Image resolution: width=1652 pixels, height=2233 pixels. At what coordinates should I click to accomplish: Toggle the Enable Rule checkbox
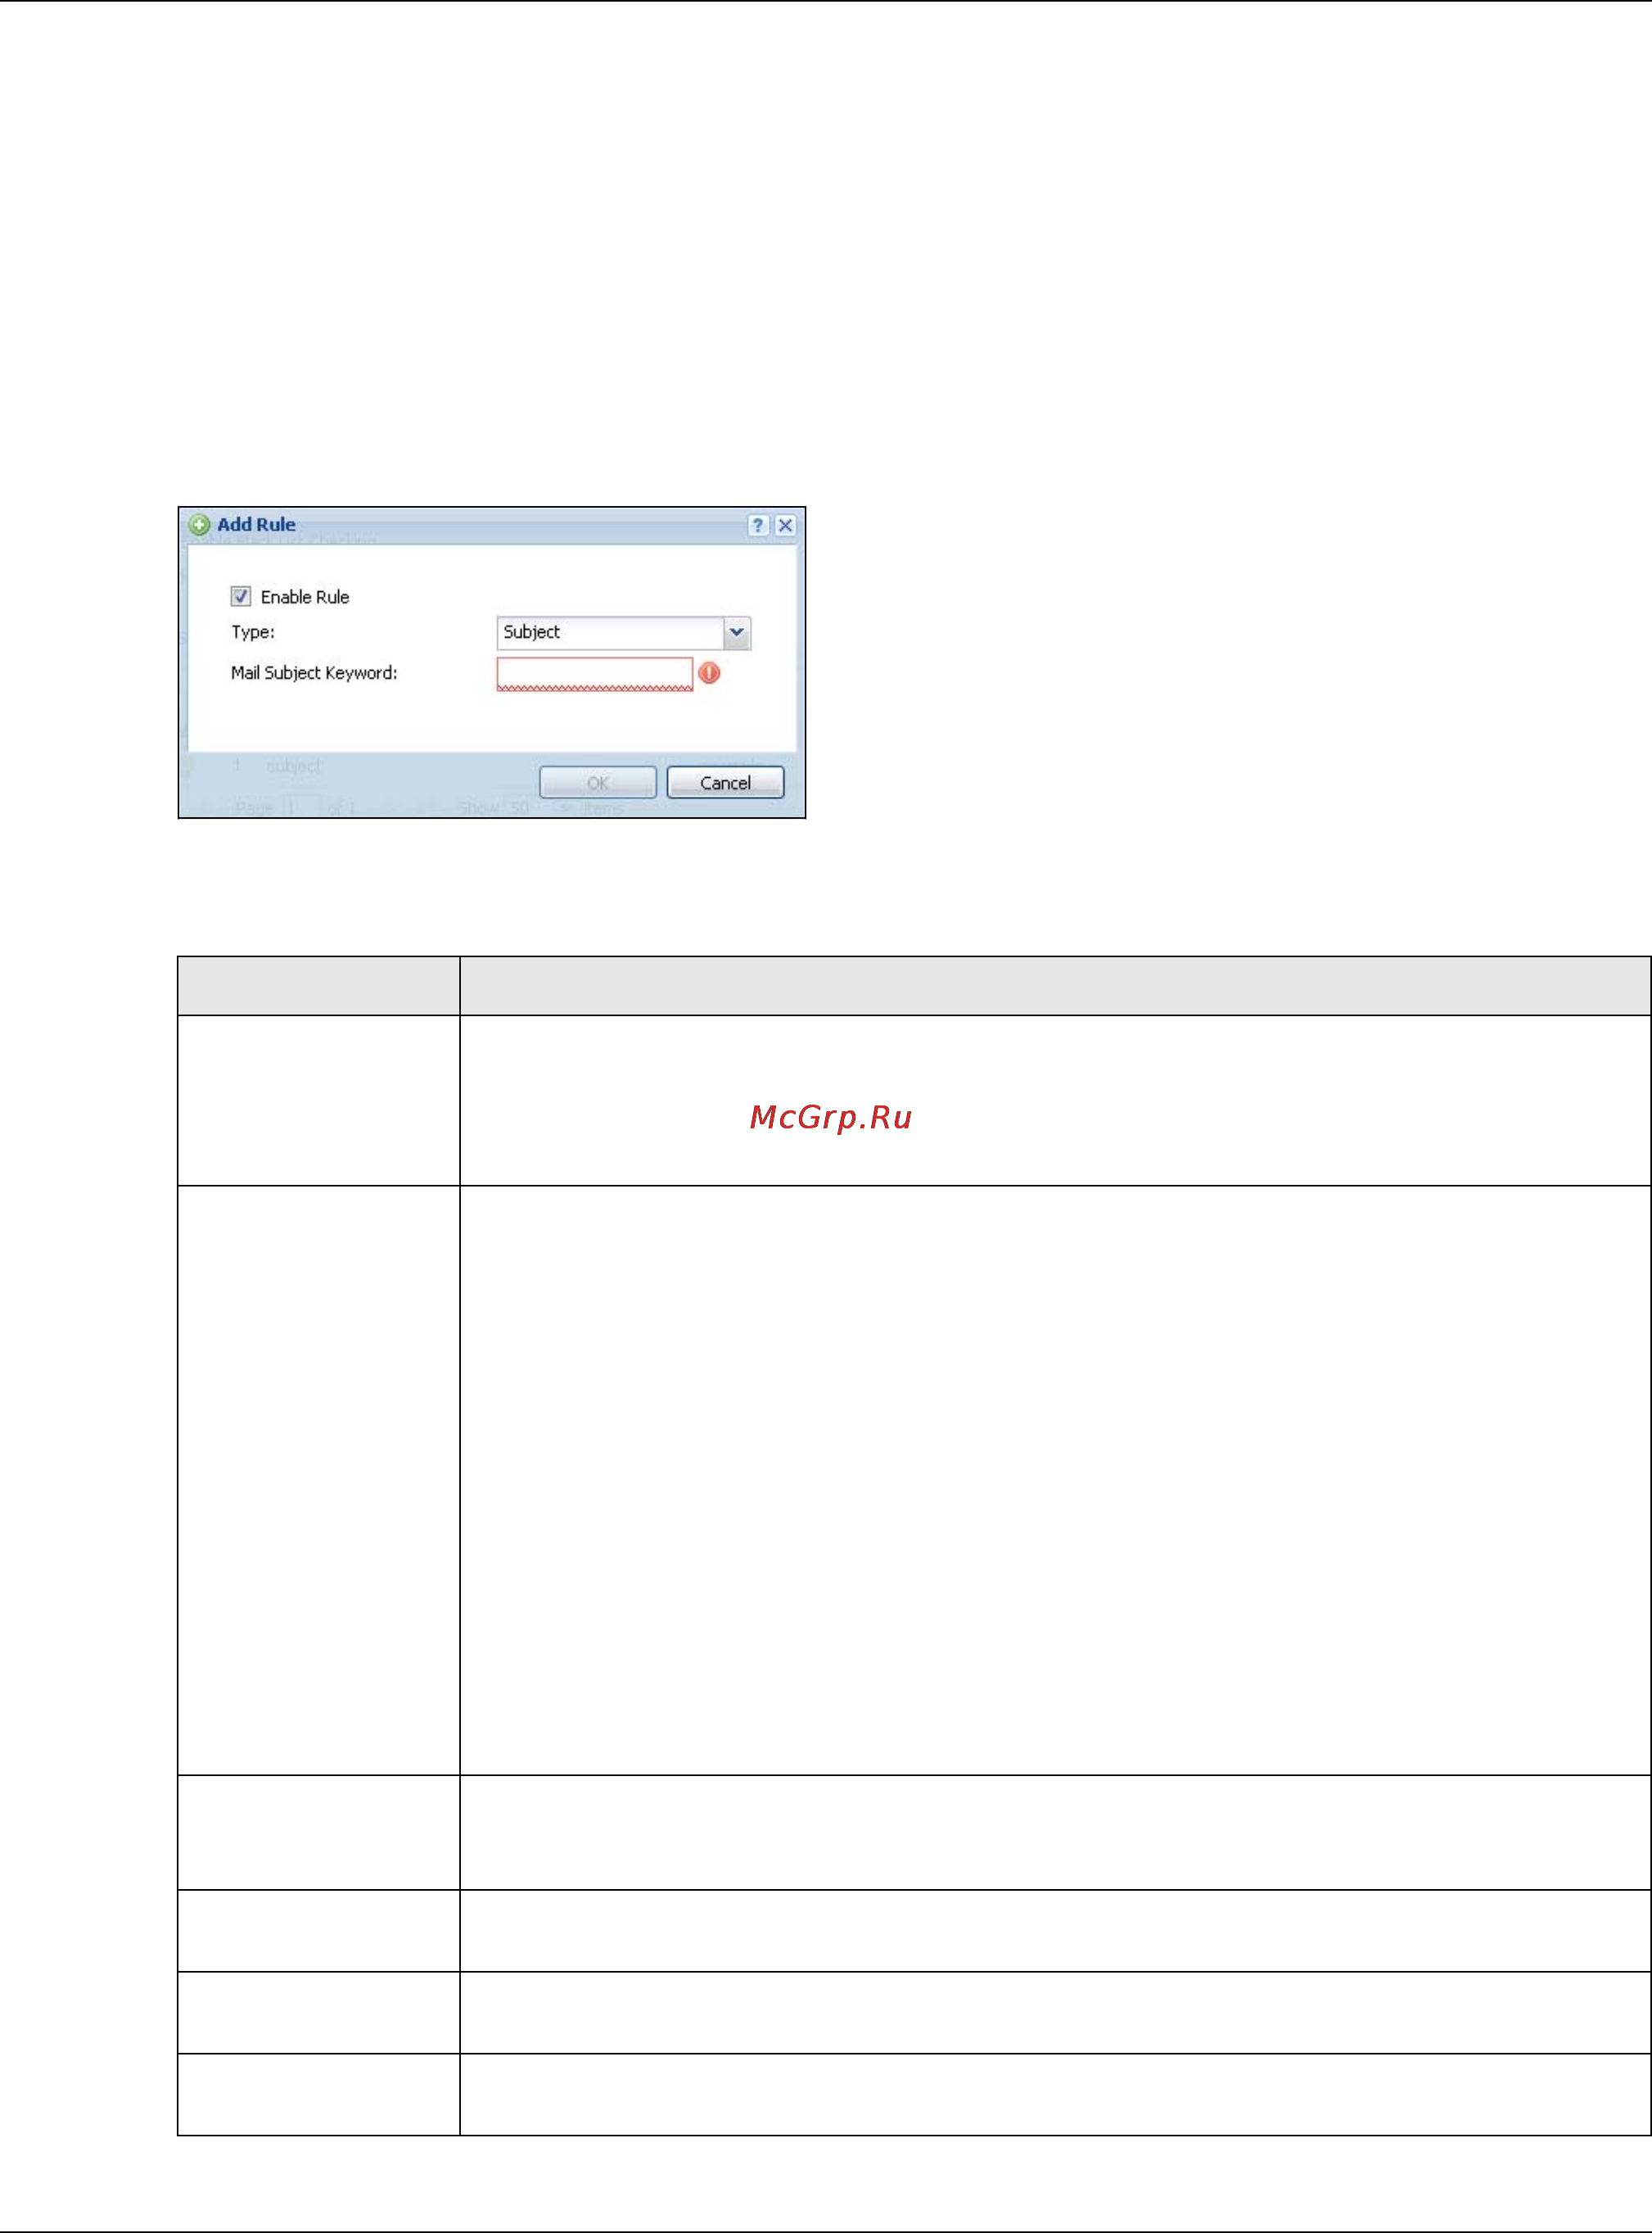point(240,596)
